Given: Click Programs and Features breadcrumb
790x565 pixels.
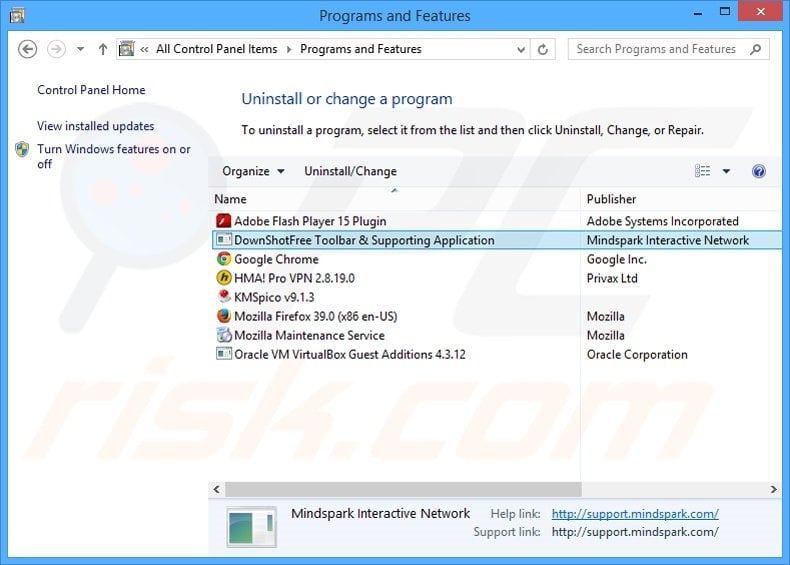Looking at the screenshot, I should point(361,49).
